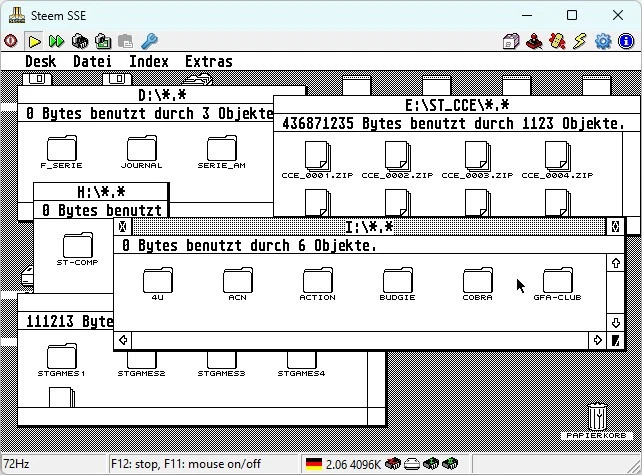The image size is (642, 475).
Task: Click the sizer box of I: window
Action: (615, 340)
